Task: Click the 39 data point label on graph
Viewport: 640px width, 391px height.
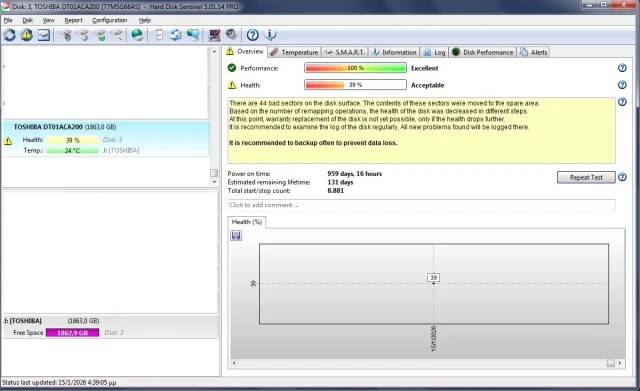Action: (x=433, y=278)
